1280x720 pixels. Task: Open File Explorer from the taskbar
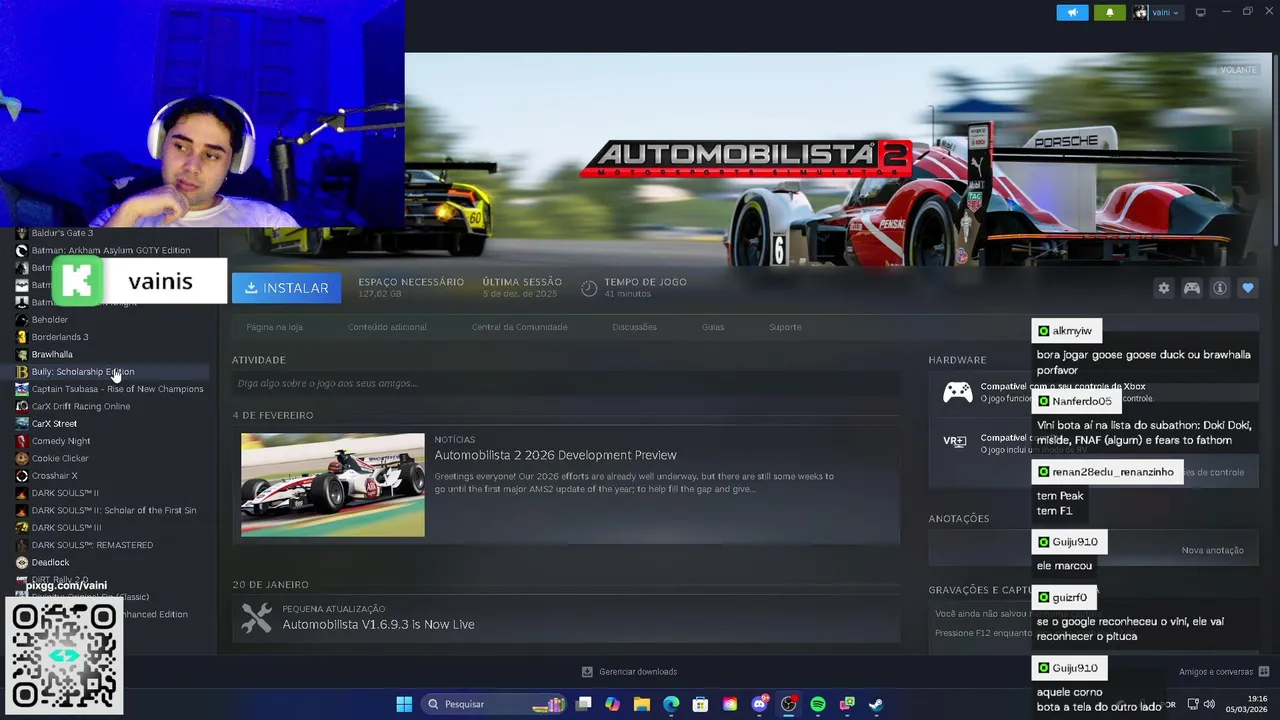point(642,704)
